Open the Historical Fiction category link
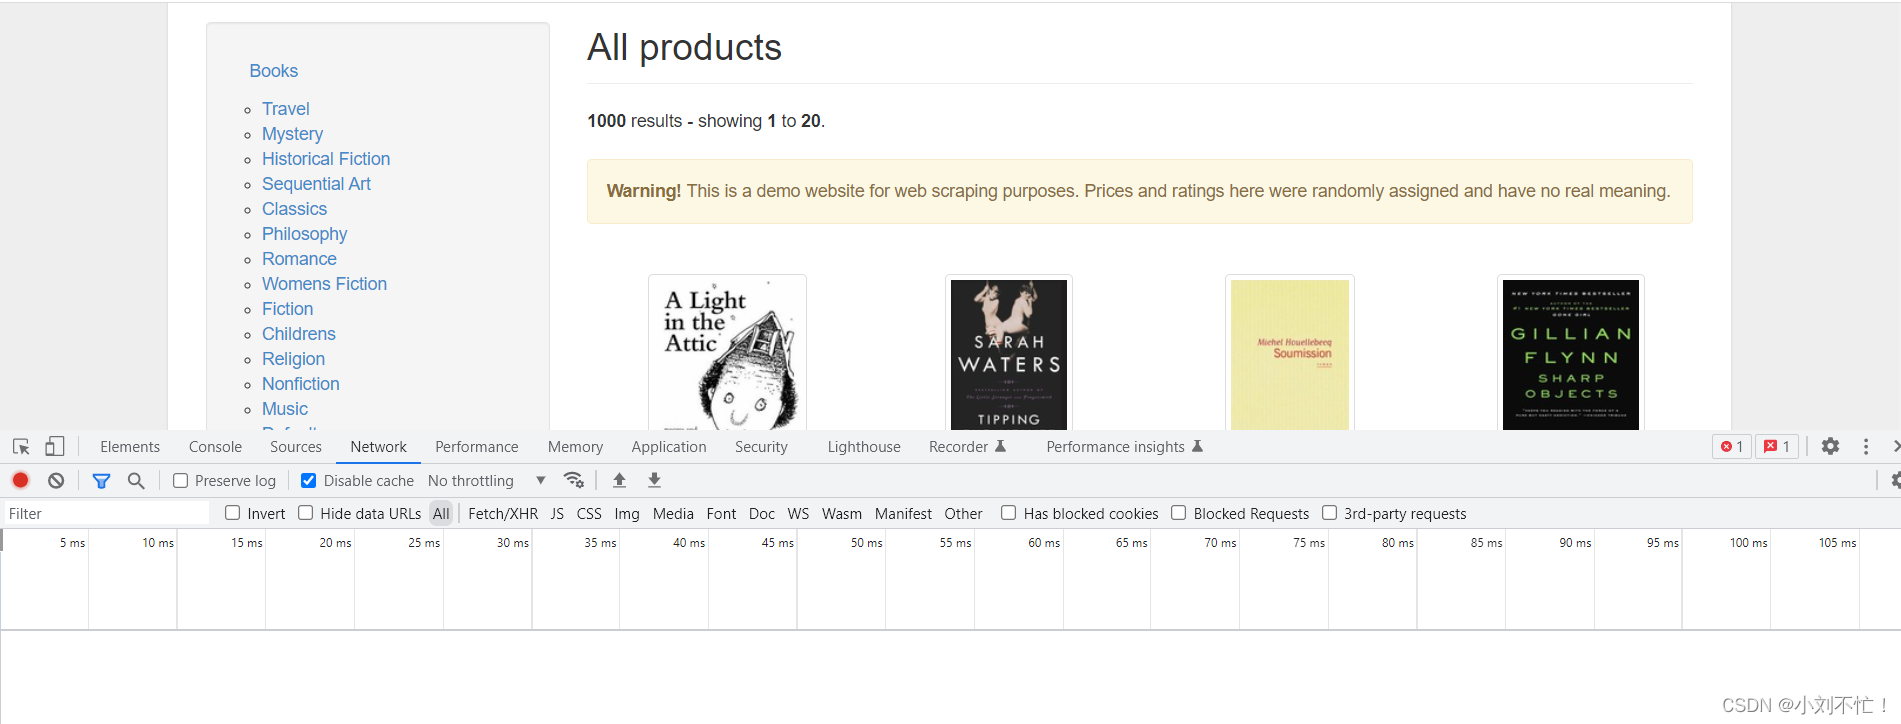The width and height of the screenshot is (1901, 724). click(326, 159)
